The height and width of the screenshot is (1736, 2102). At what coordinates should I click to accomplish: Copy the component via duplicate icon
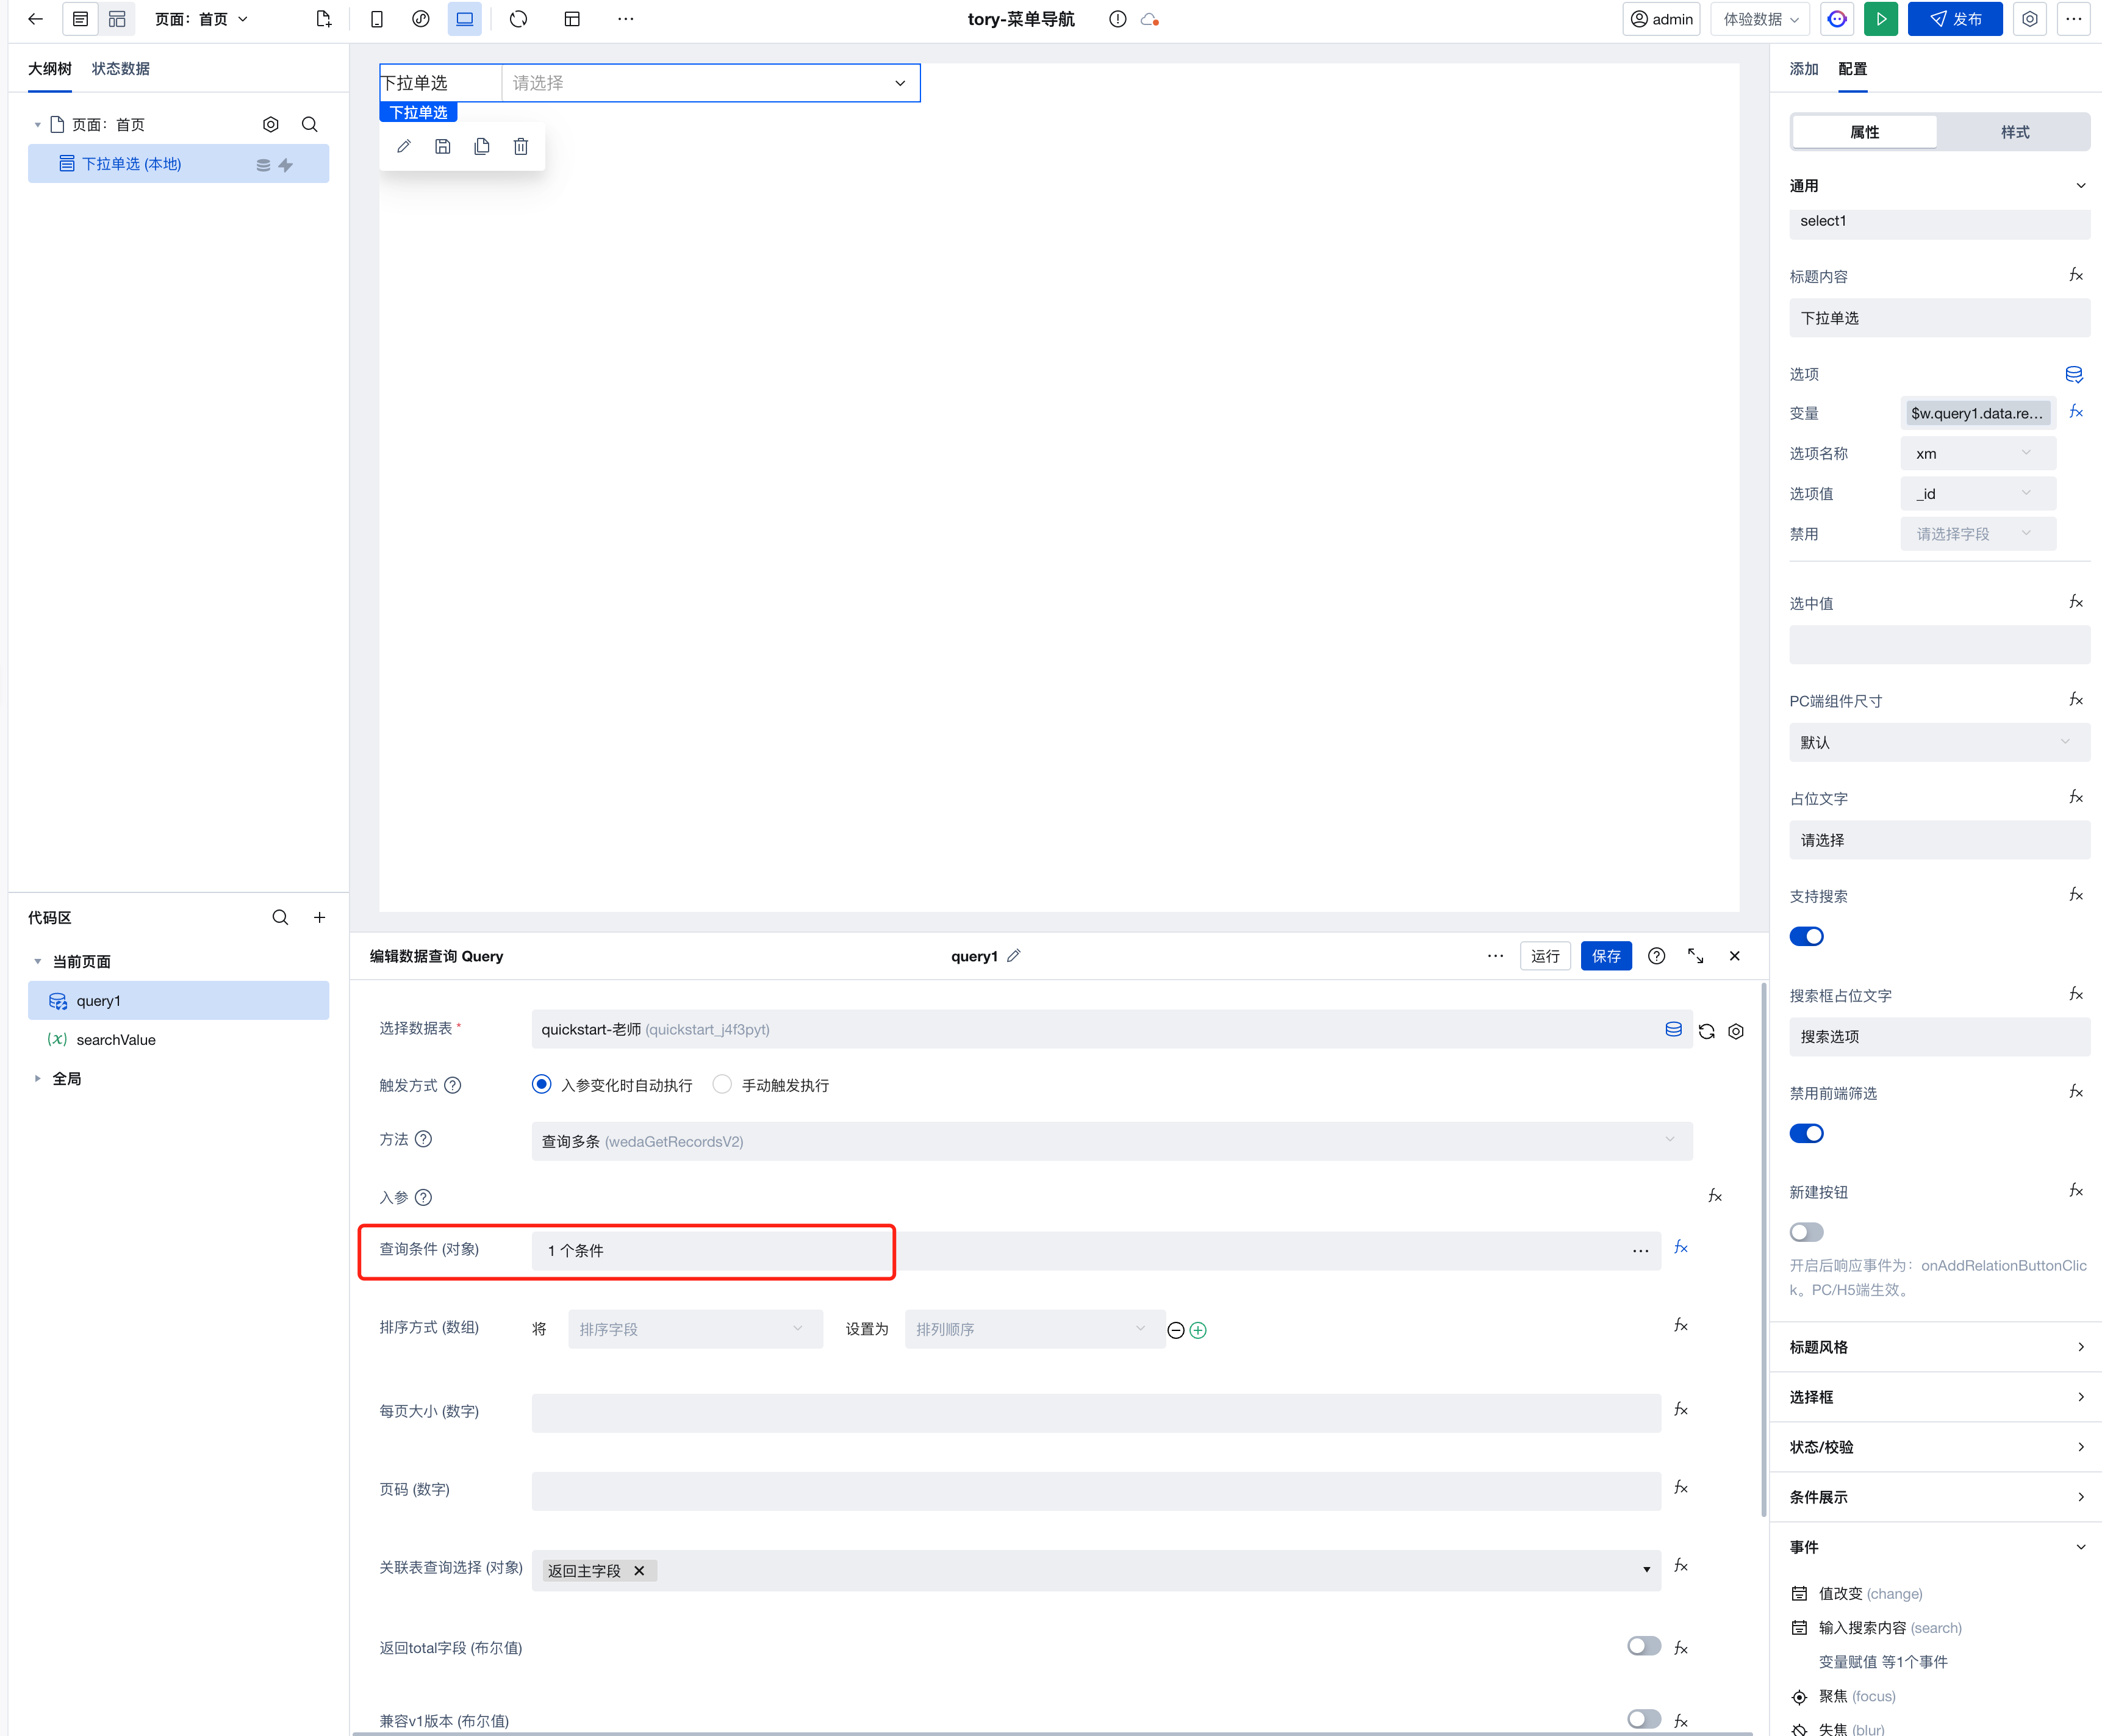click(x=482, y=146)
